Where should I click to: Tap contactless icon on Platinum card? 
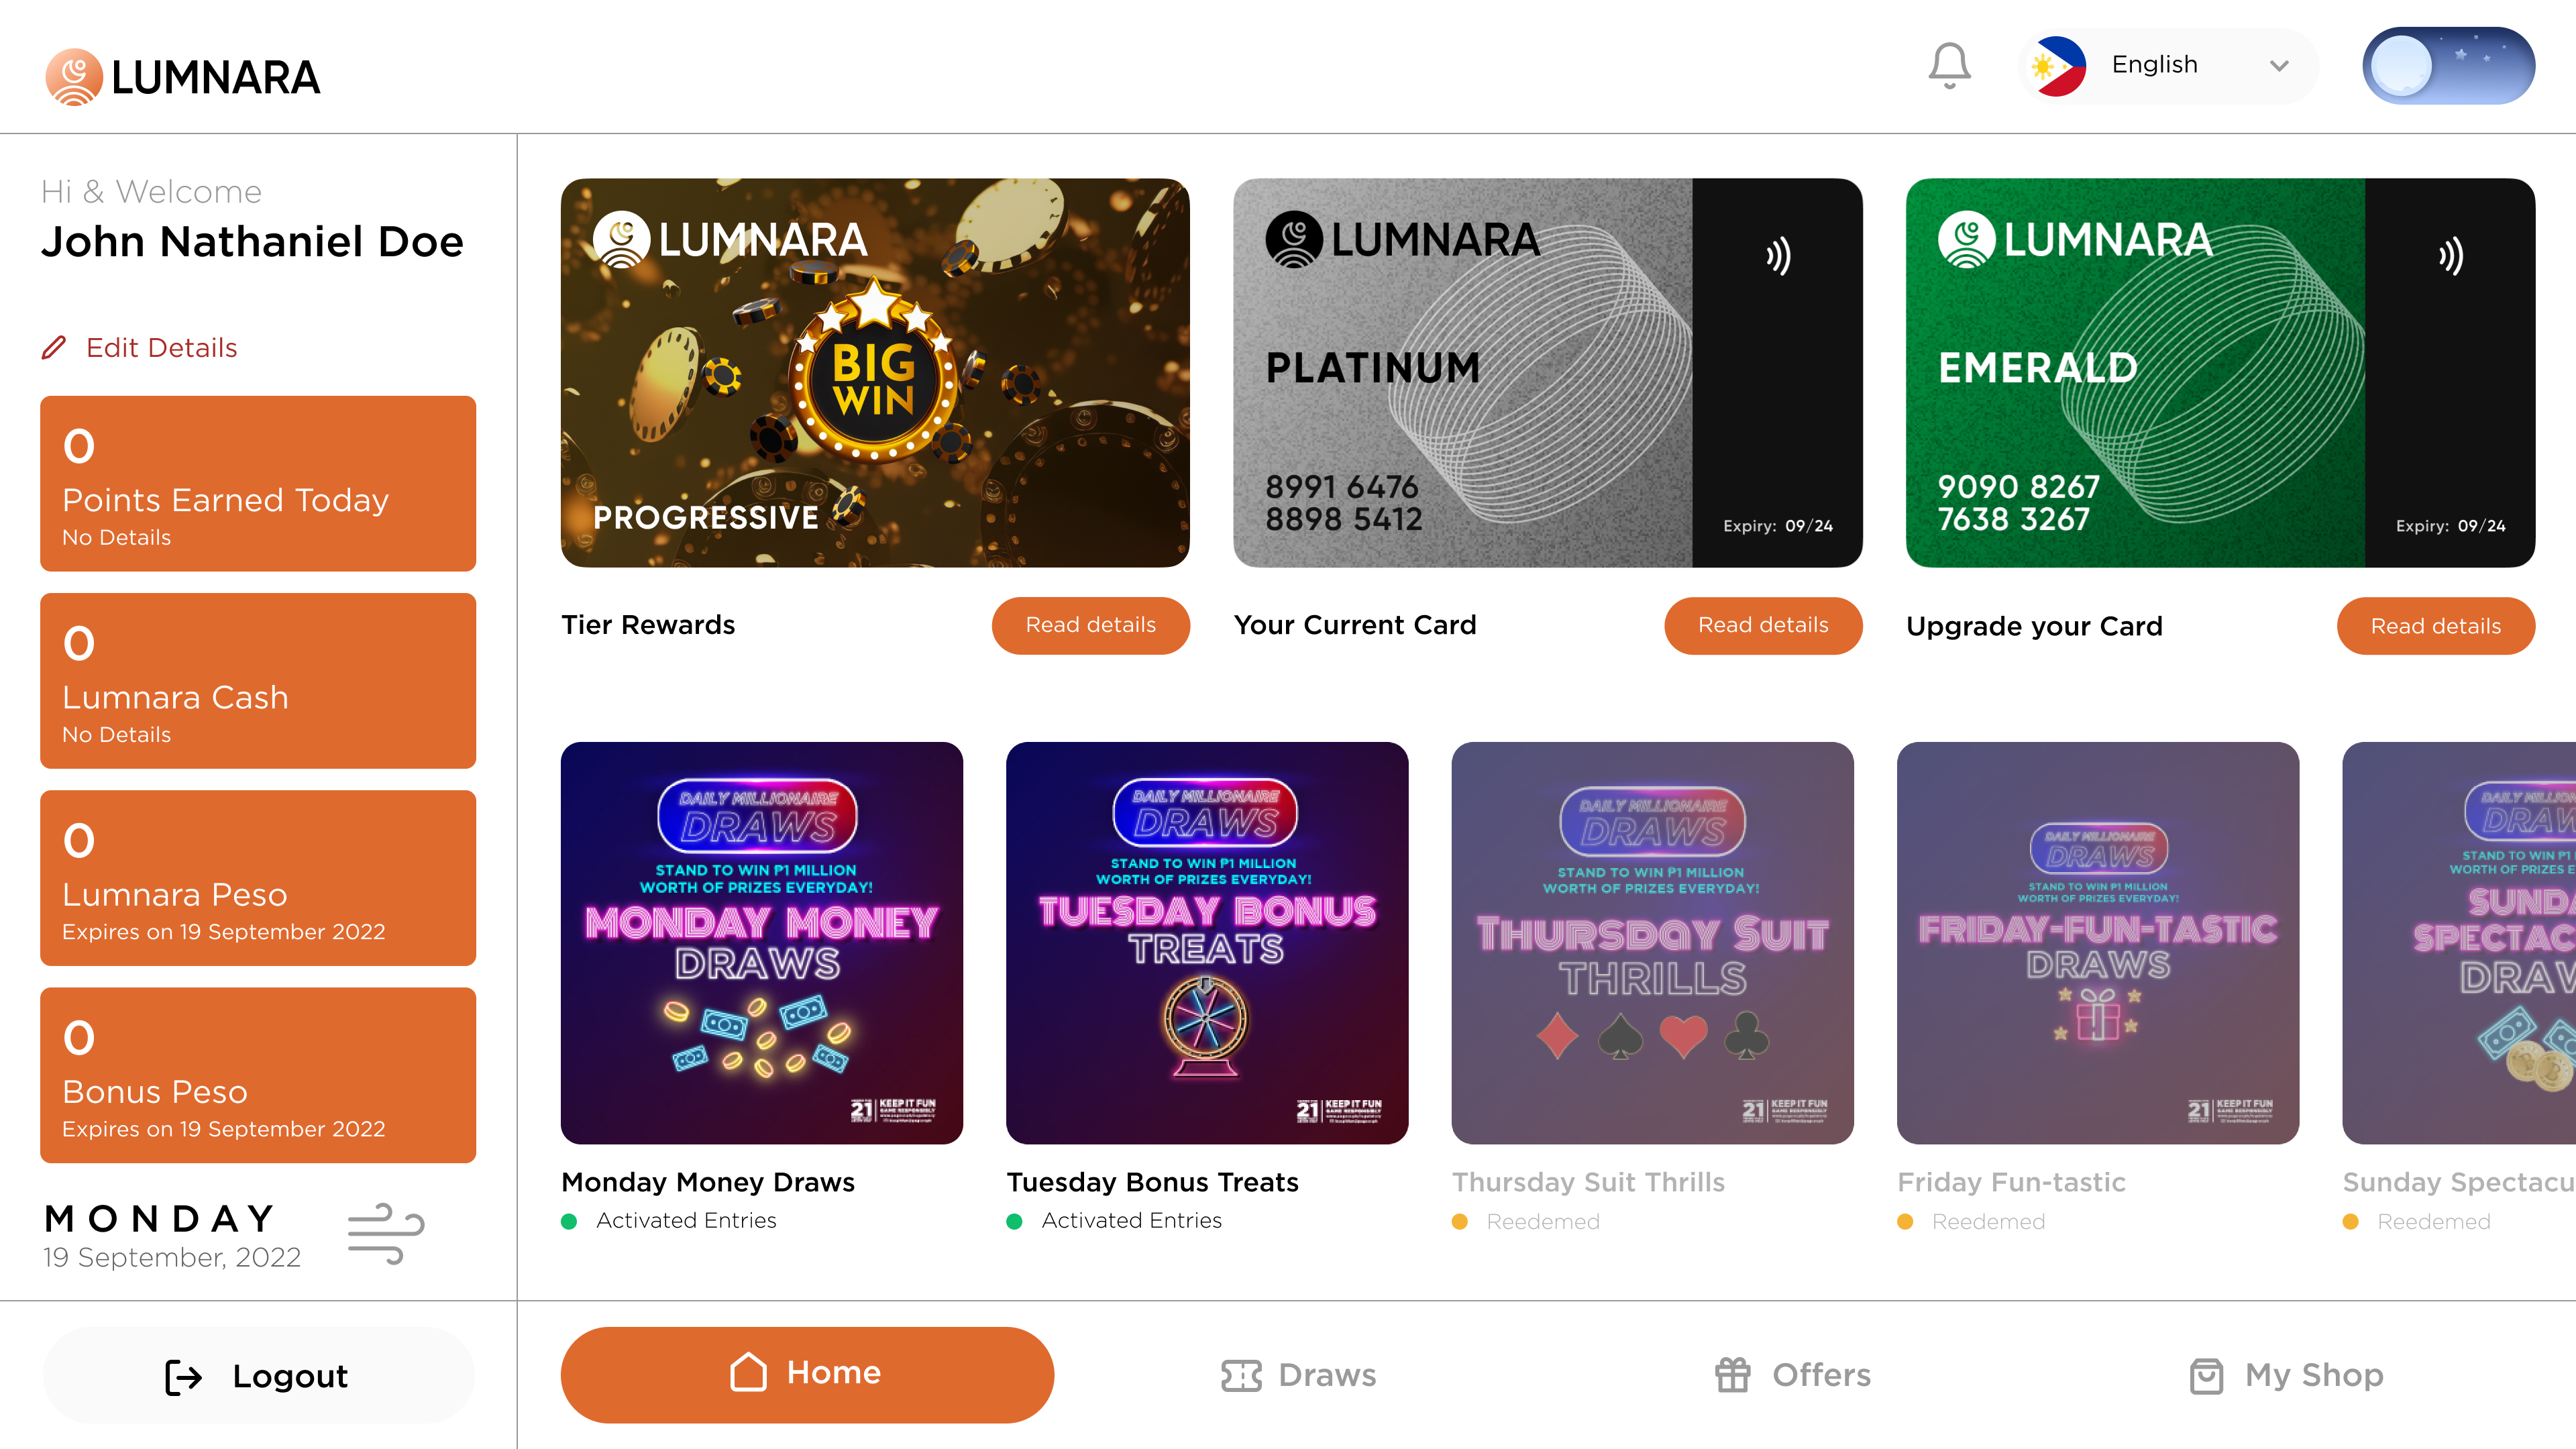[x=1778, y=256]
